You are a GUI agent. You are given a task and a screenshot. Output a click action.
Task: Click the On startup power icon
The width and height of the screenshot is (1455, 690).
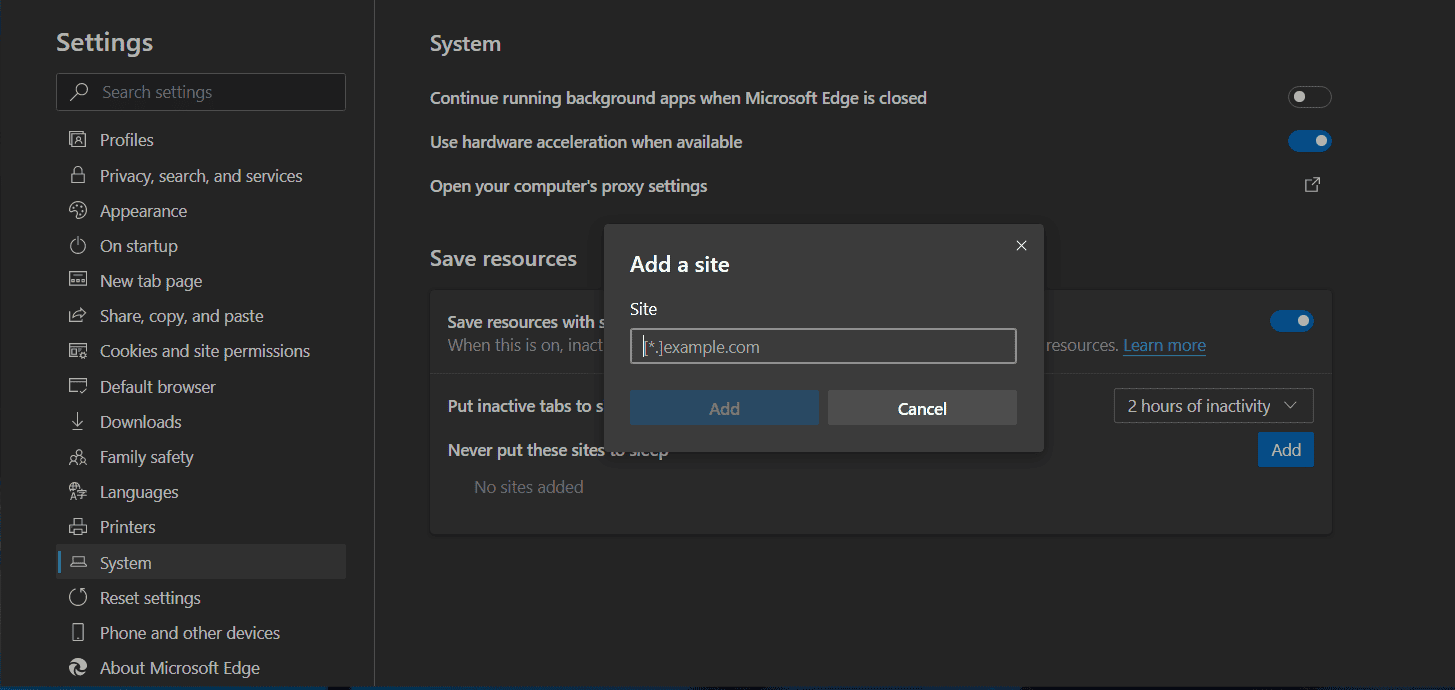78,245
